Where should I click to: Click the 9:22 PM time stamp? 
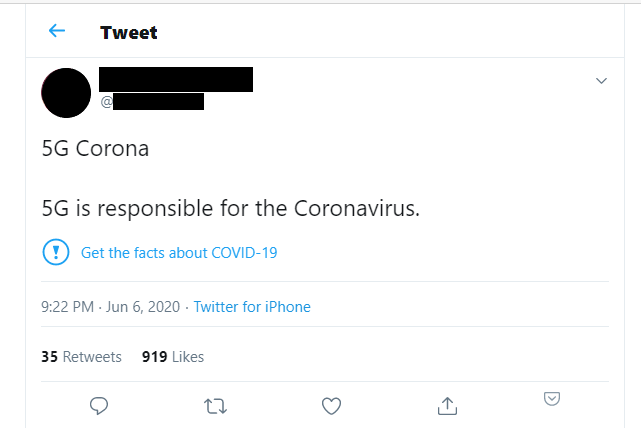67,307
